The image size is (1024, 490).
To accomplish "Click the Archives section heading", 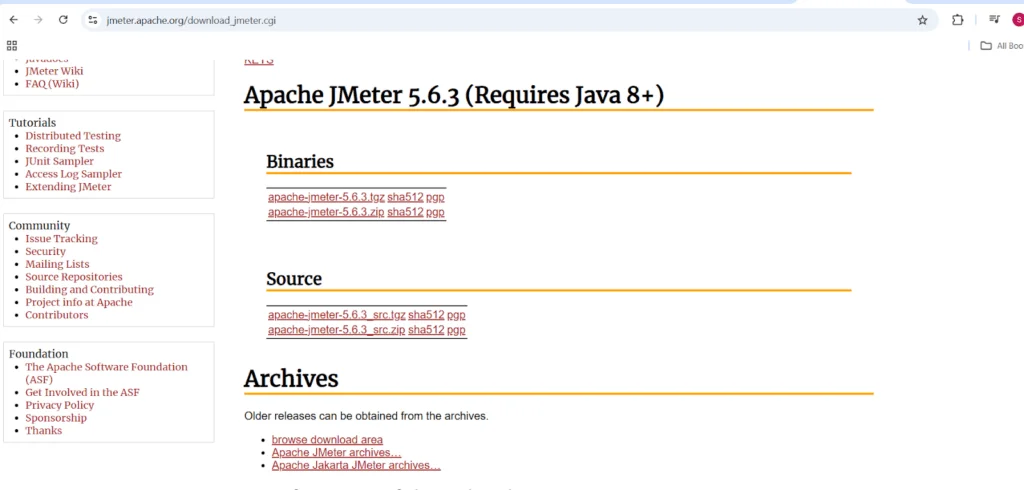I will coord(291,378).
